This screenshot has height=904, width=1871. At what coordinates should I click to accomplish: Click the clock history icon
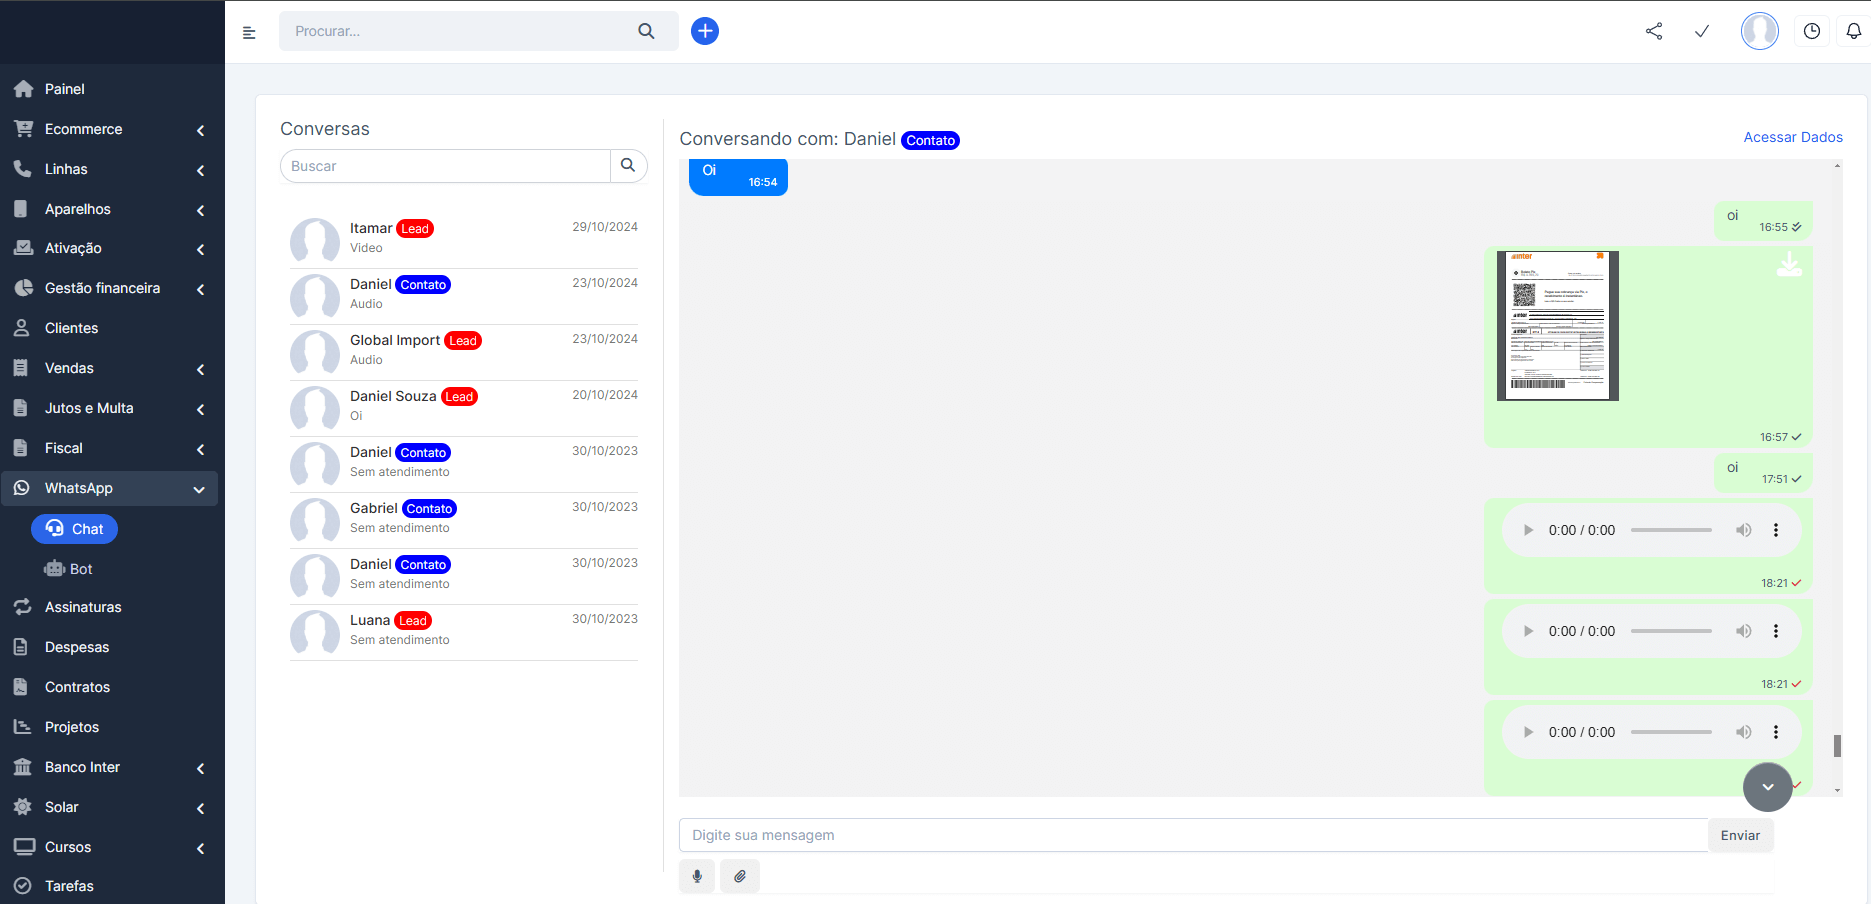pyautogui.click(x=1811, y=31)
